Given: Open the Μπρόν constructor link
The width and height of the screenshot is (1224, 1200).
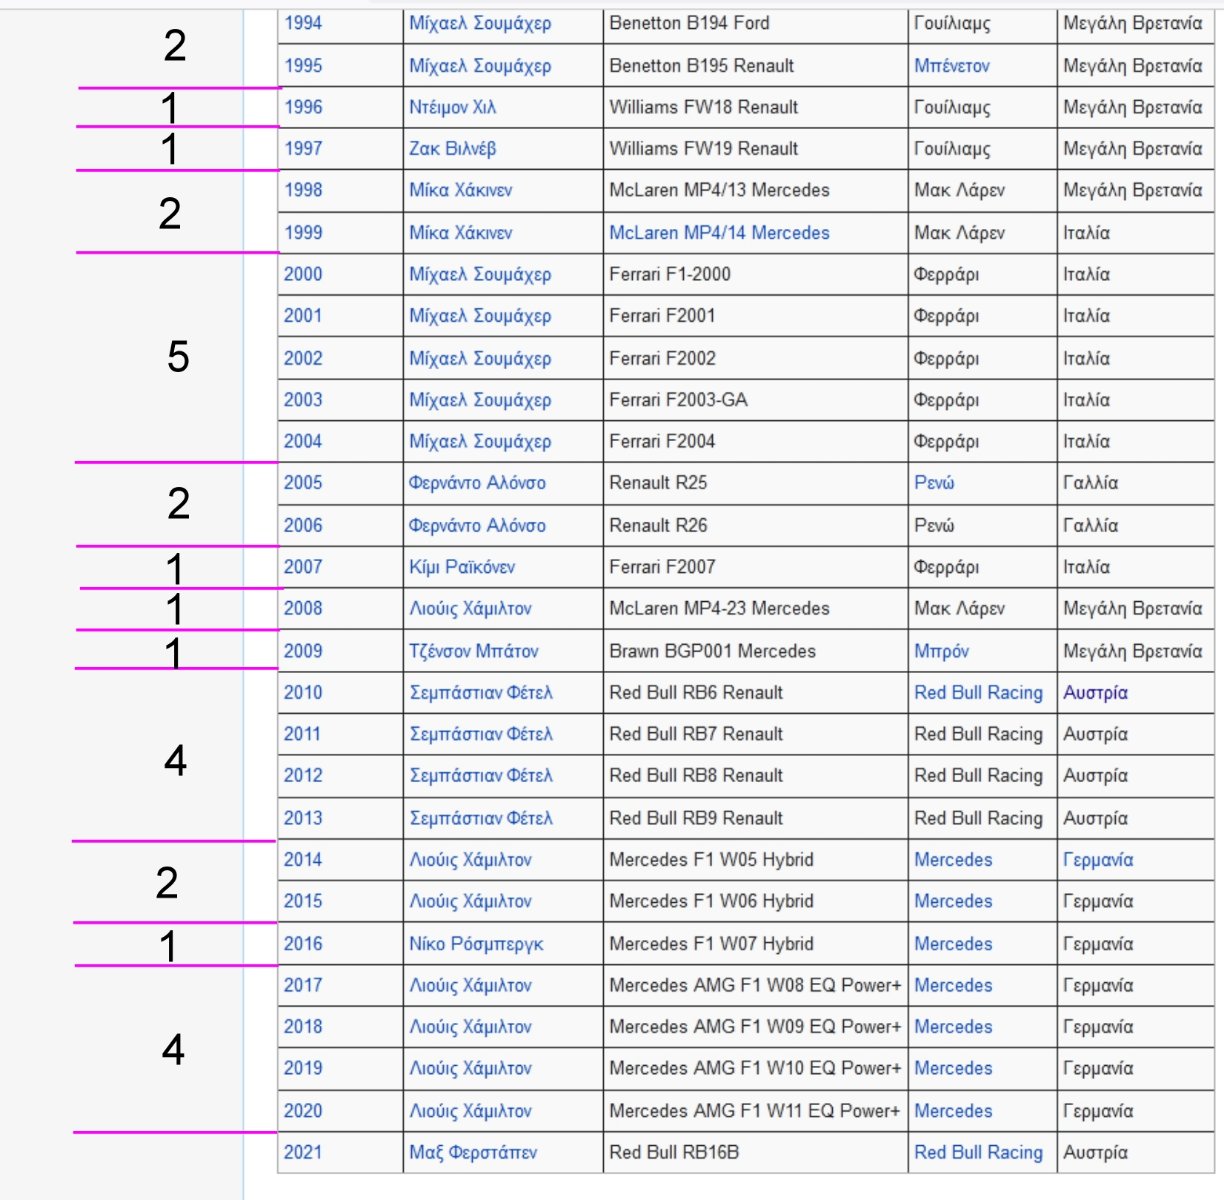Looking at the screenshot, I should tap(941, 651).
